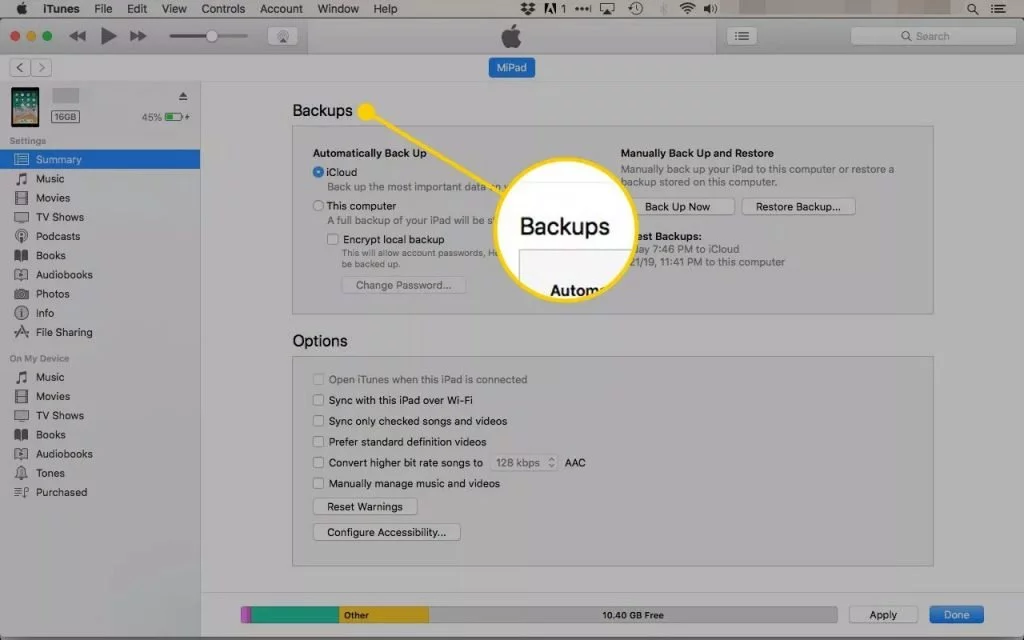Image resolution: width=1024 pixels, height=640 pixels.
Task: Click the Back Up Now button
Action: click(677, 207)
